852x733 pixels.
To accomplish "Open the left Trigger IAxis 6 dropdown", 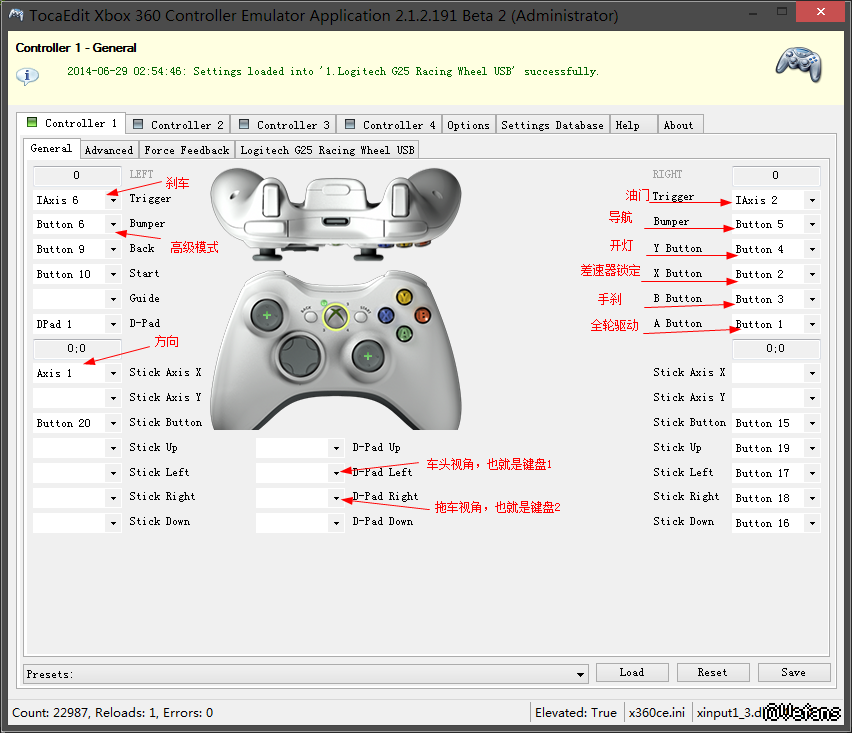I will point(113,201).
